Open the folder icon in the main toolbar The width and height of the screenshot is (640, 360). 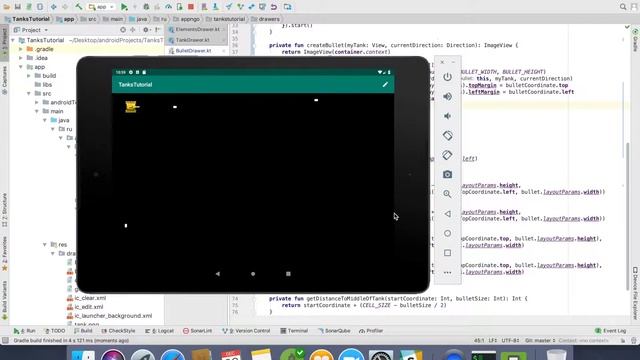[x=7, y=7]
